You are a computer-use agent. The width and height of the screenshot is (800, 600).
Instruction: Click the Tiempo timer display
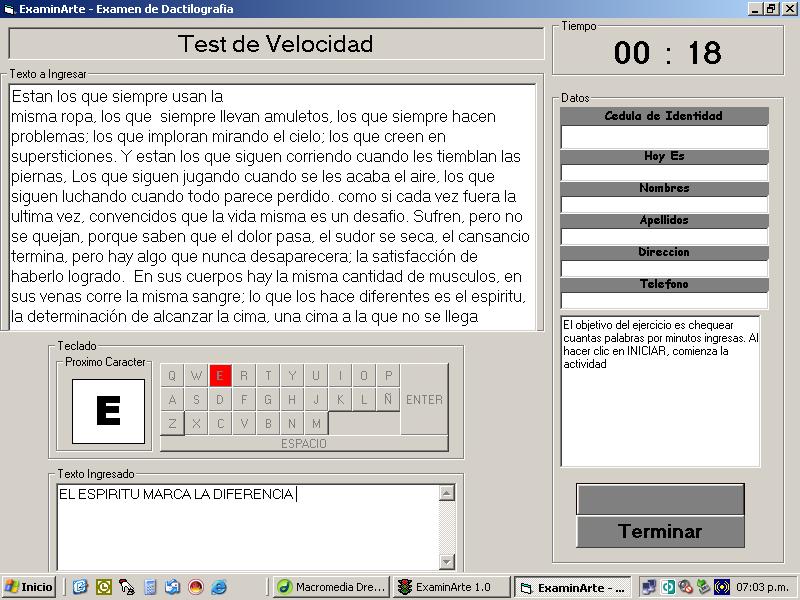click(667, 53)
